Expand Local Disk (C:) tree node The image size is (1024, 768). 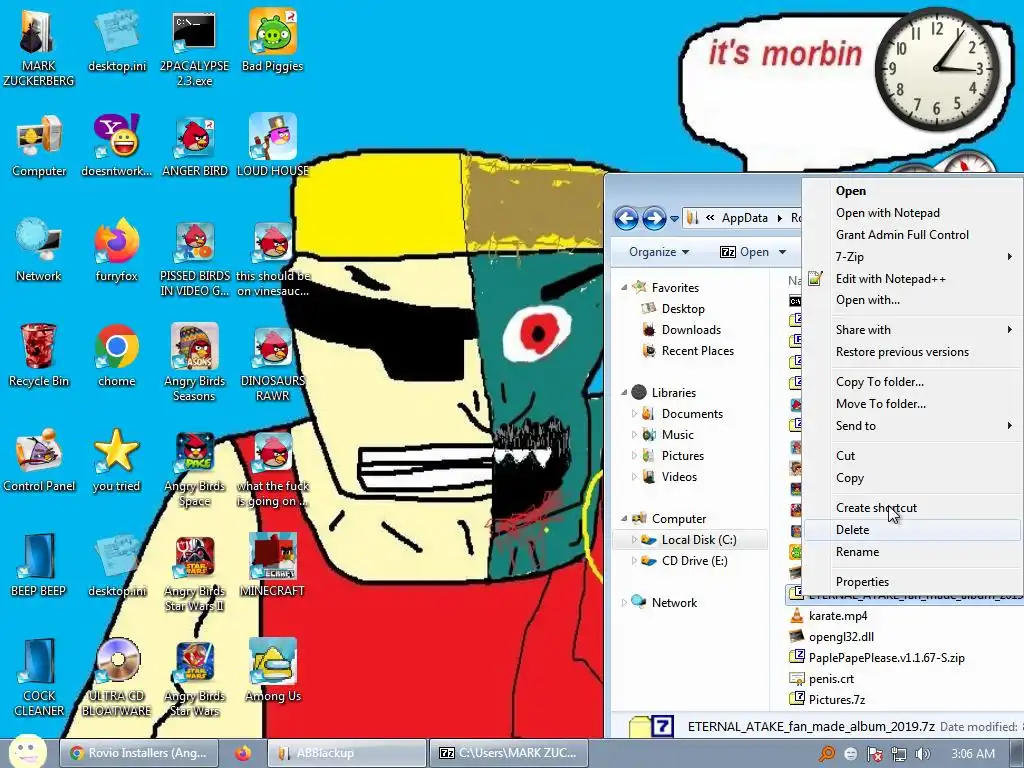click(634, 539)
